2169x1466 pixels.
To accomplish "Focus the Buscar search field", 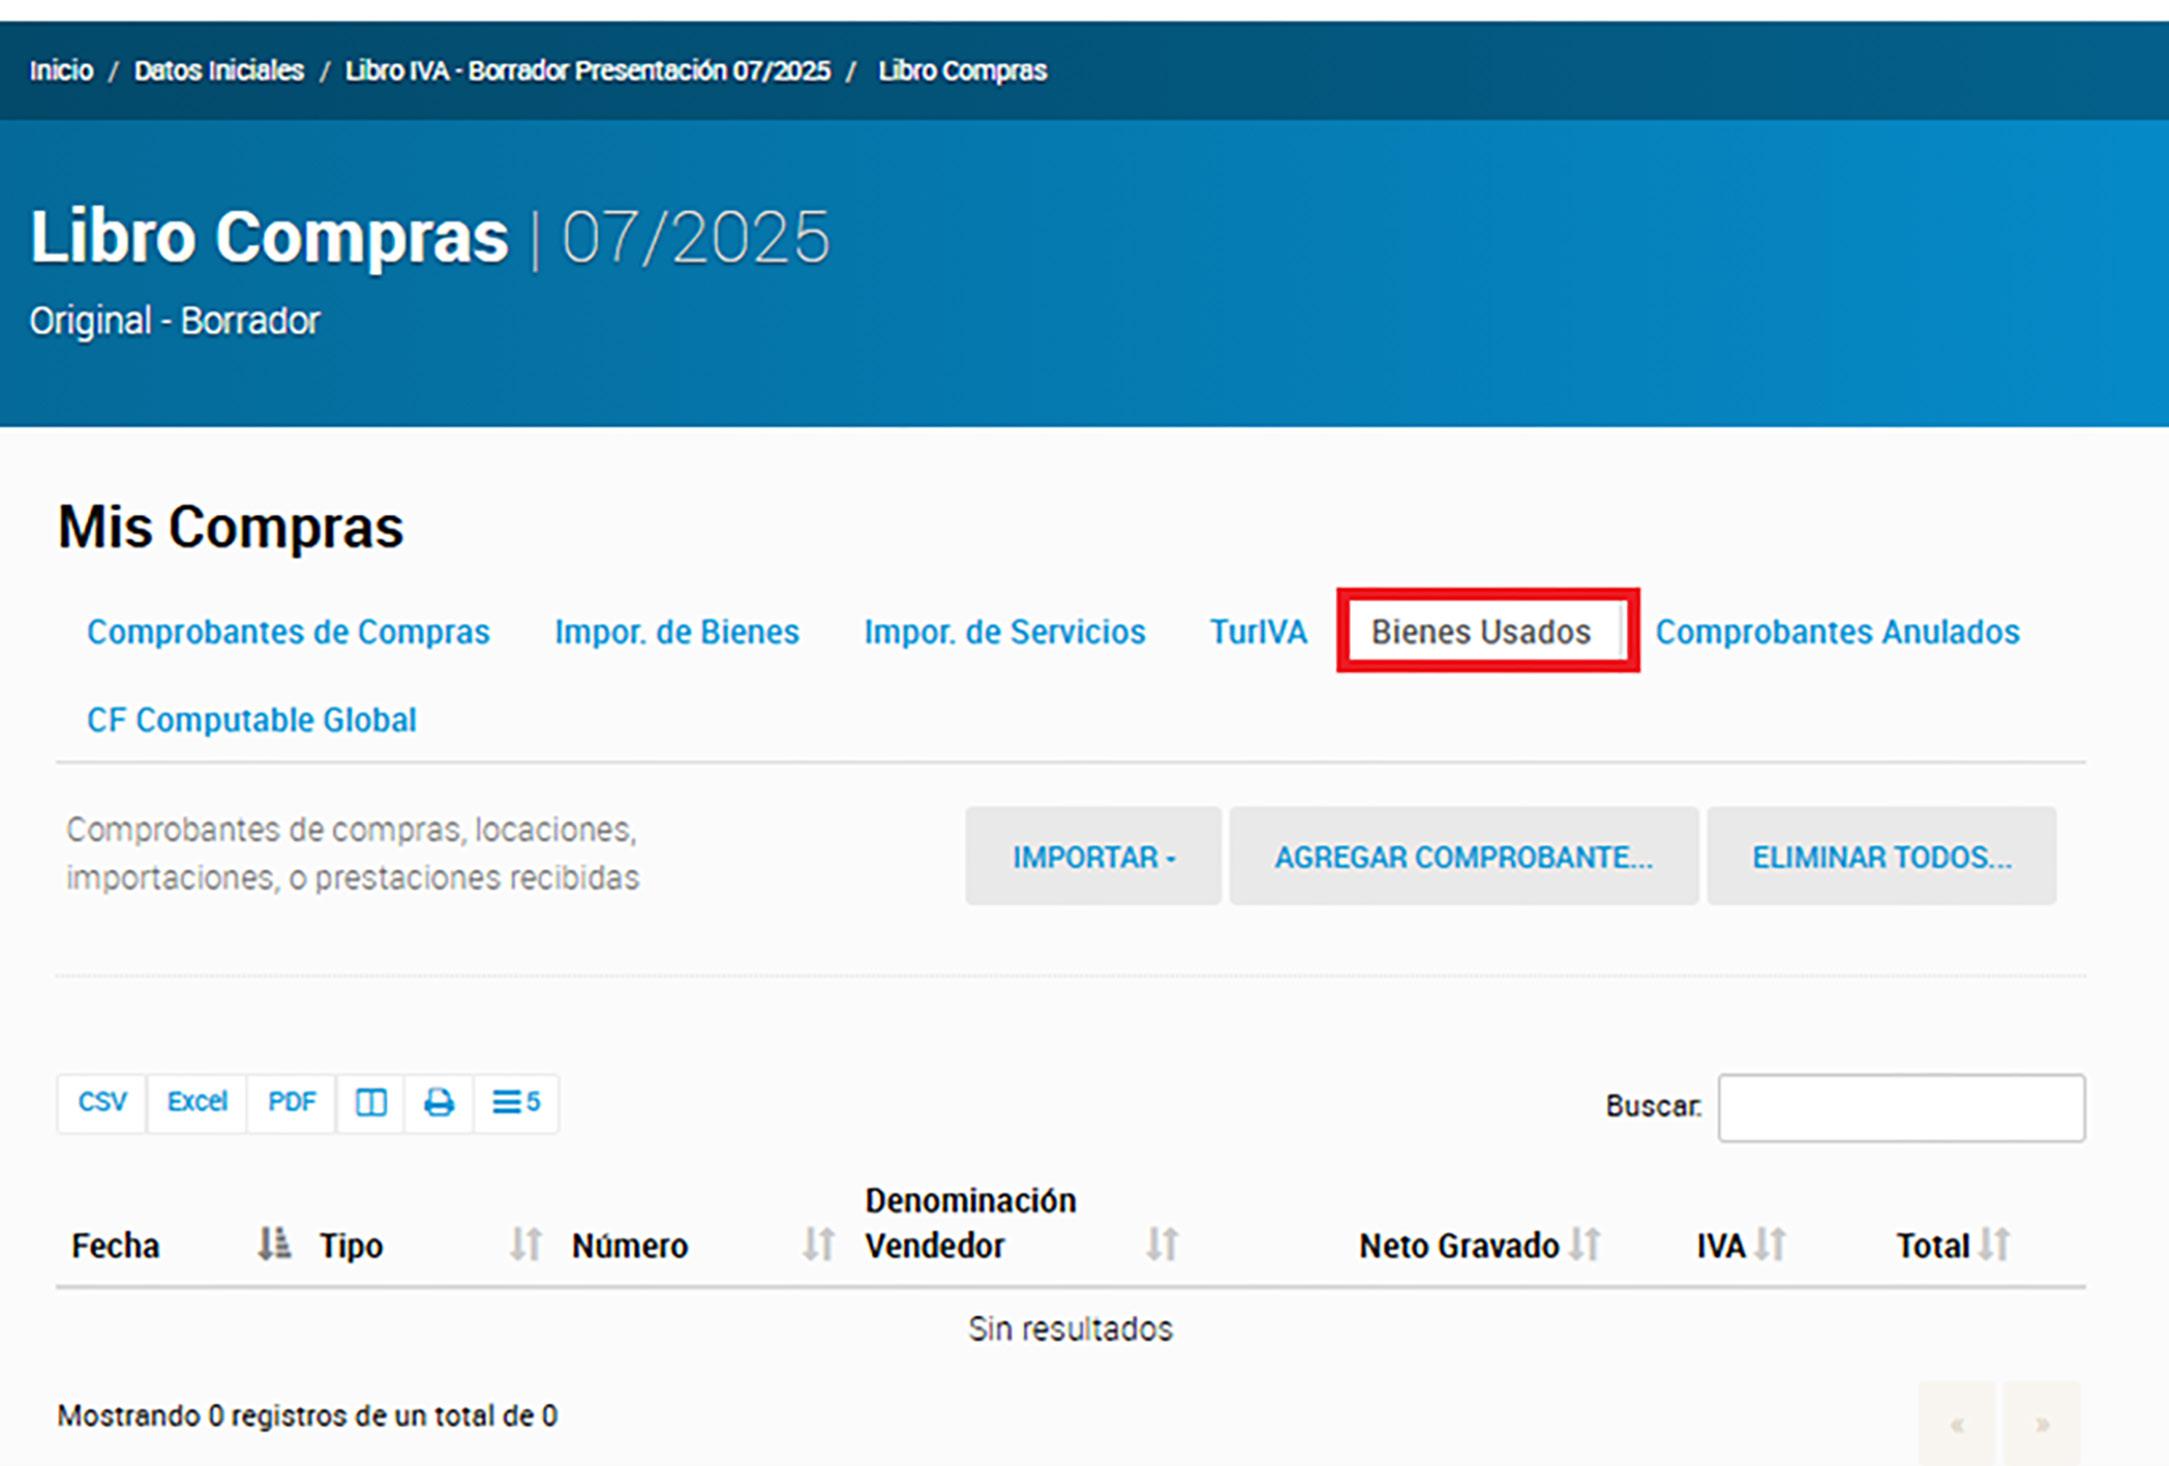I will (1901, 1108).
